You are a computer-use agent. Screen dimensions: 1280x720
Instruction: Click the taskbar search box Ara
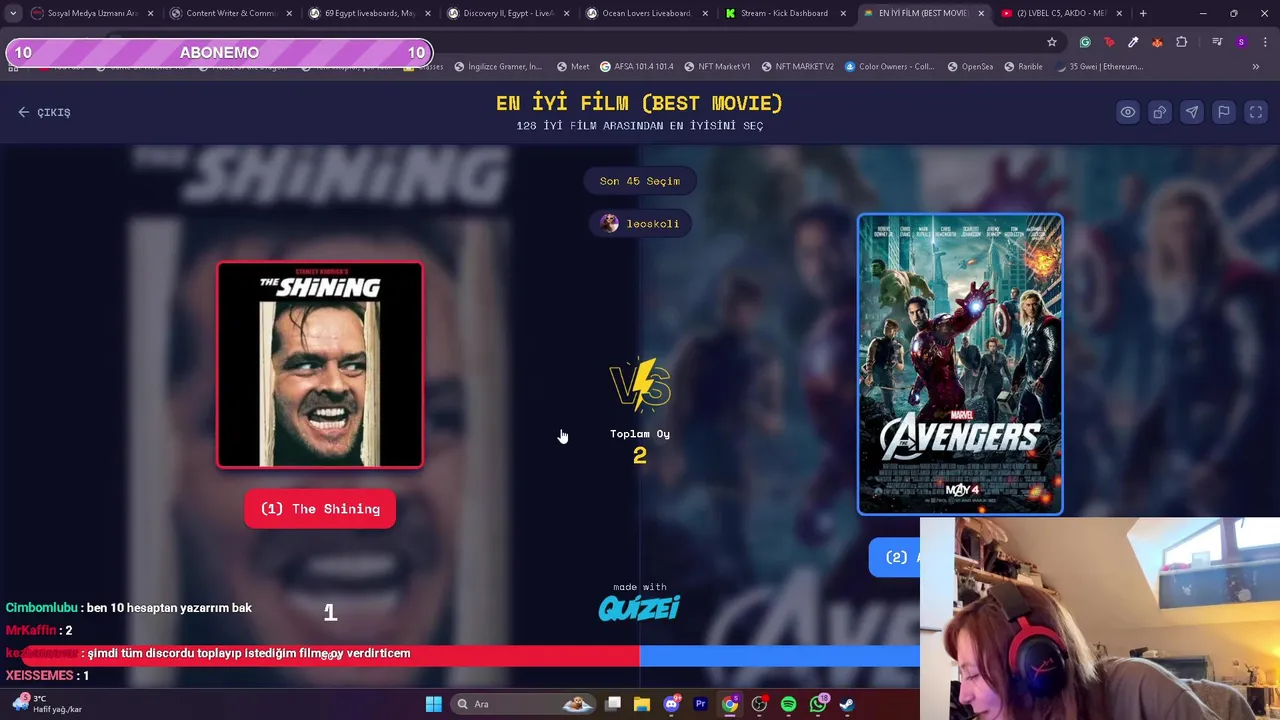click(524, 704)
